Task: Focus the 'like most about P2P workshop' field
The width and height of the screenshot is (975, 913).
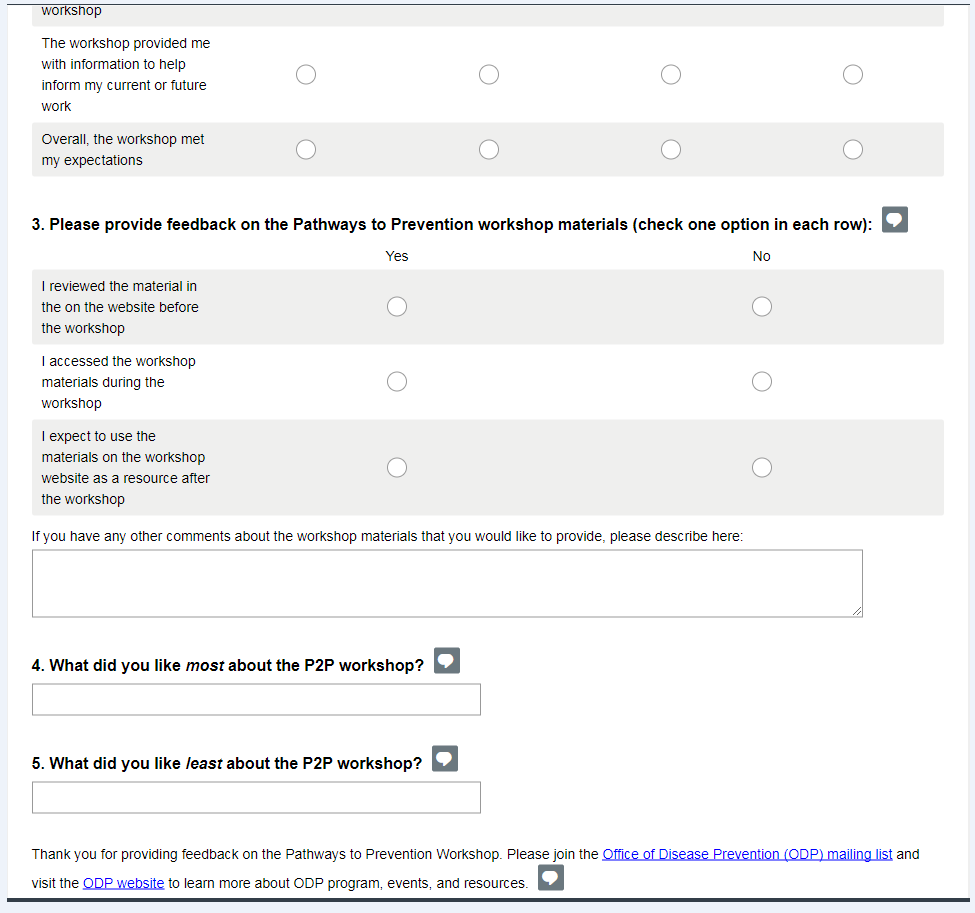Action: click(256, 699)
